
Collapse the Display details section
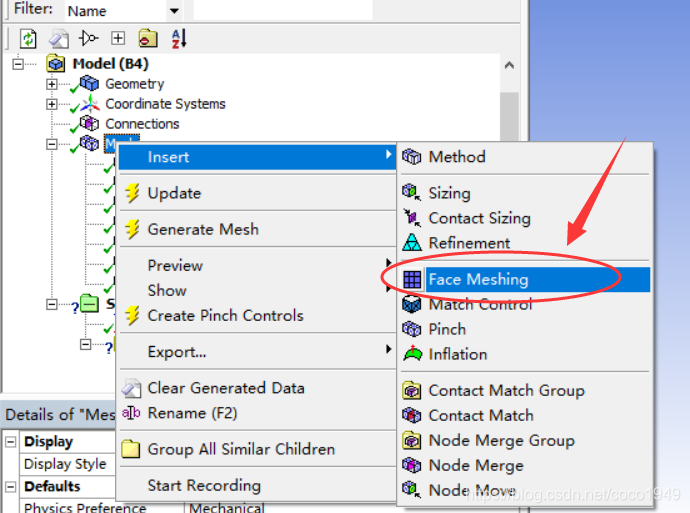tap(11, 441)
